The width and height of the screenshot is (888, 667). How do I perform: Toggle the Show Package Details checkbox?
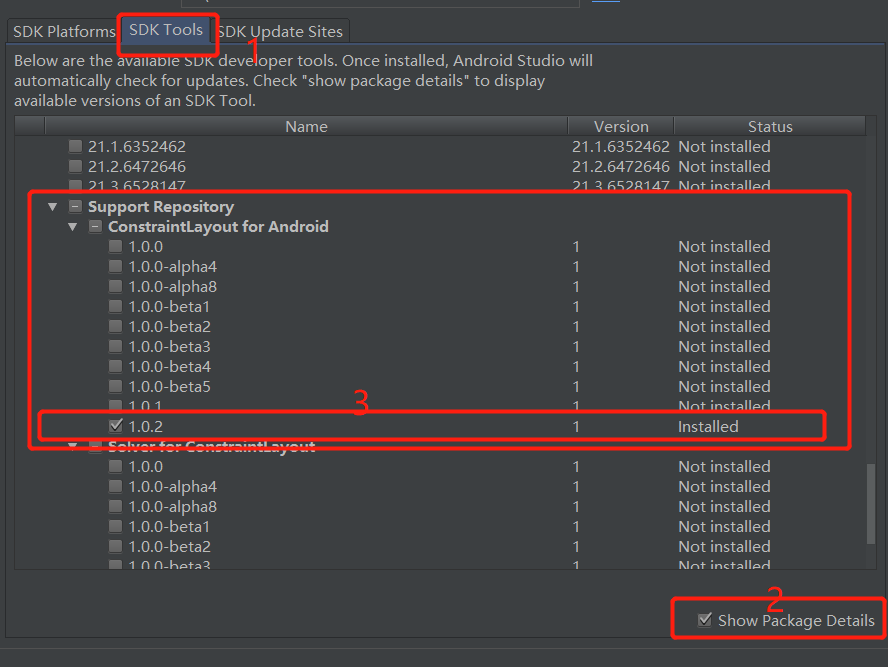coord(705,620)
